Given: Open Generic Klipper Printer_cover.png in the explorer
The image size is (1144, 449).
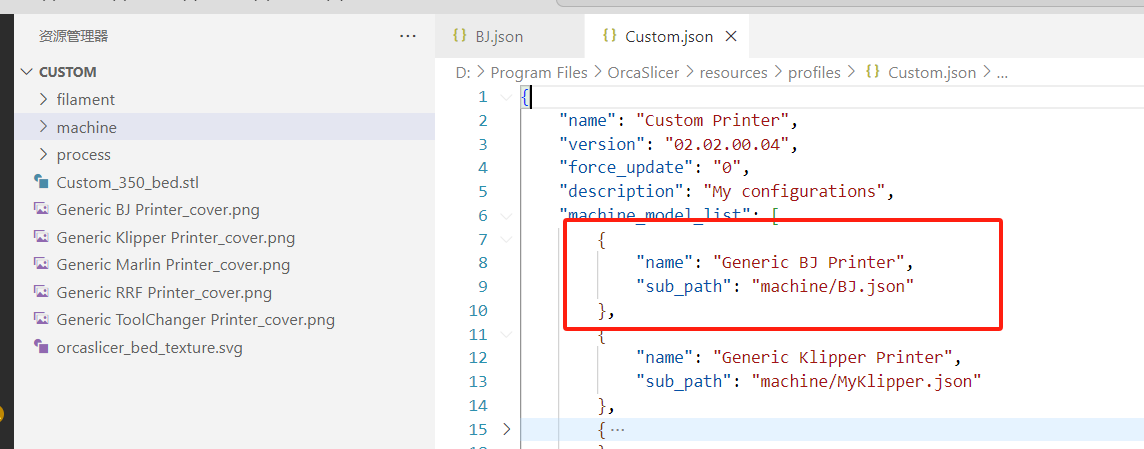Looking at the screenshot, I should (175, 238).
